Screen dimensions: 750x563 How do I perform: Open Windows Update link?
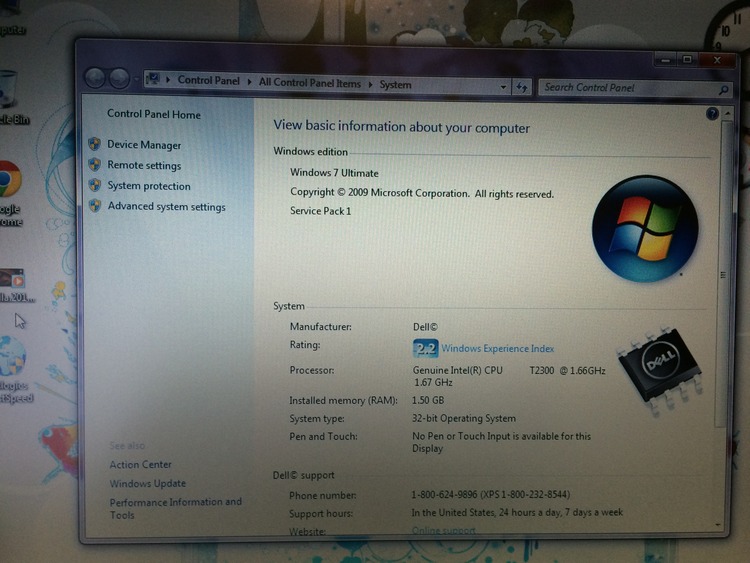click(147, 484)
